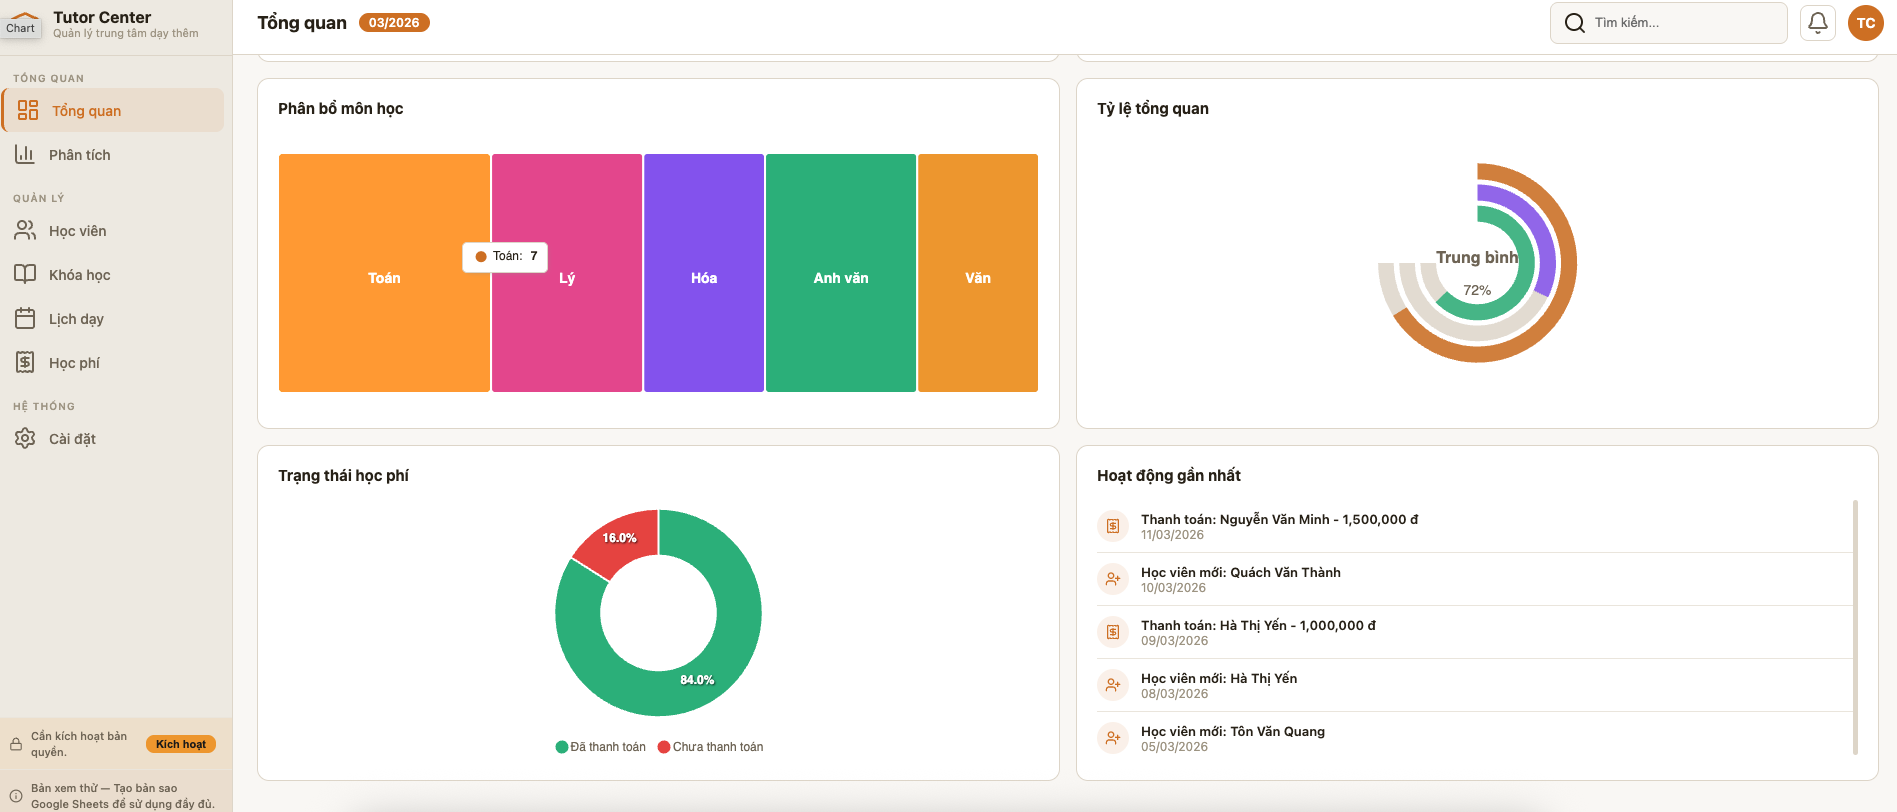Screen dimensions: 1897x812
Task: Toggle Đã thanh toán legend item
Action: point(601,747)
